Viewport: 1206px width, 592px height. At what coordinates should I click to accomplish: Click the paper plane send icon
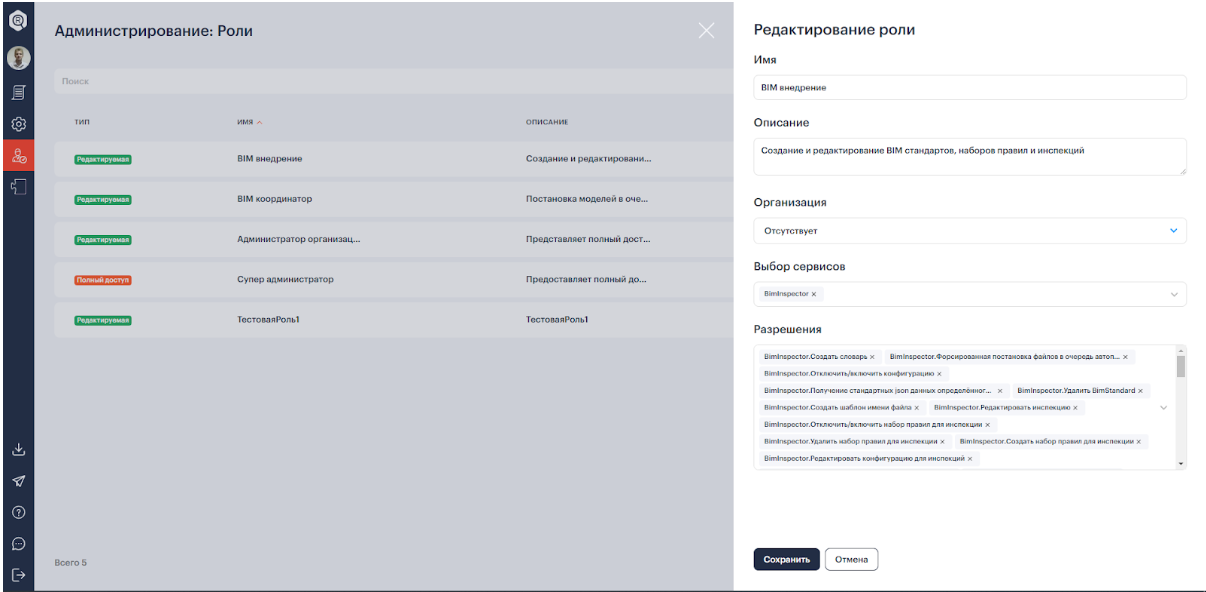pyautogui.click(x=18, y=481)
